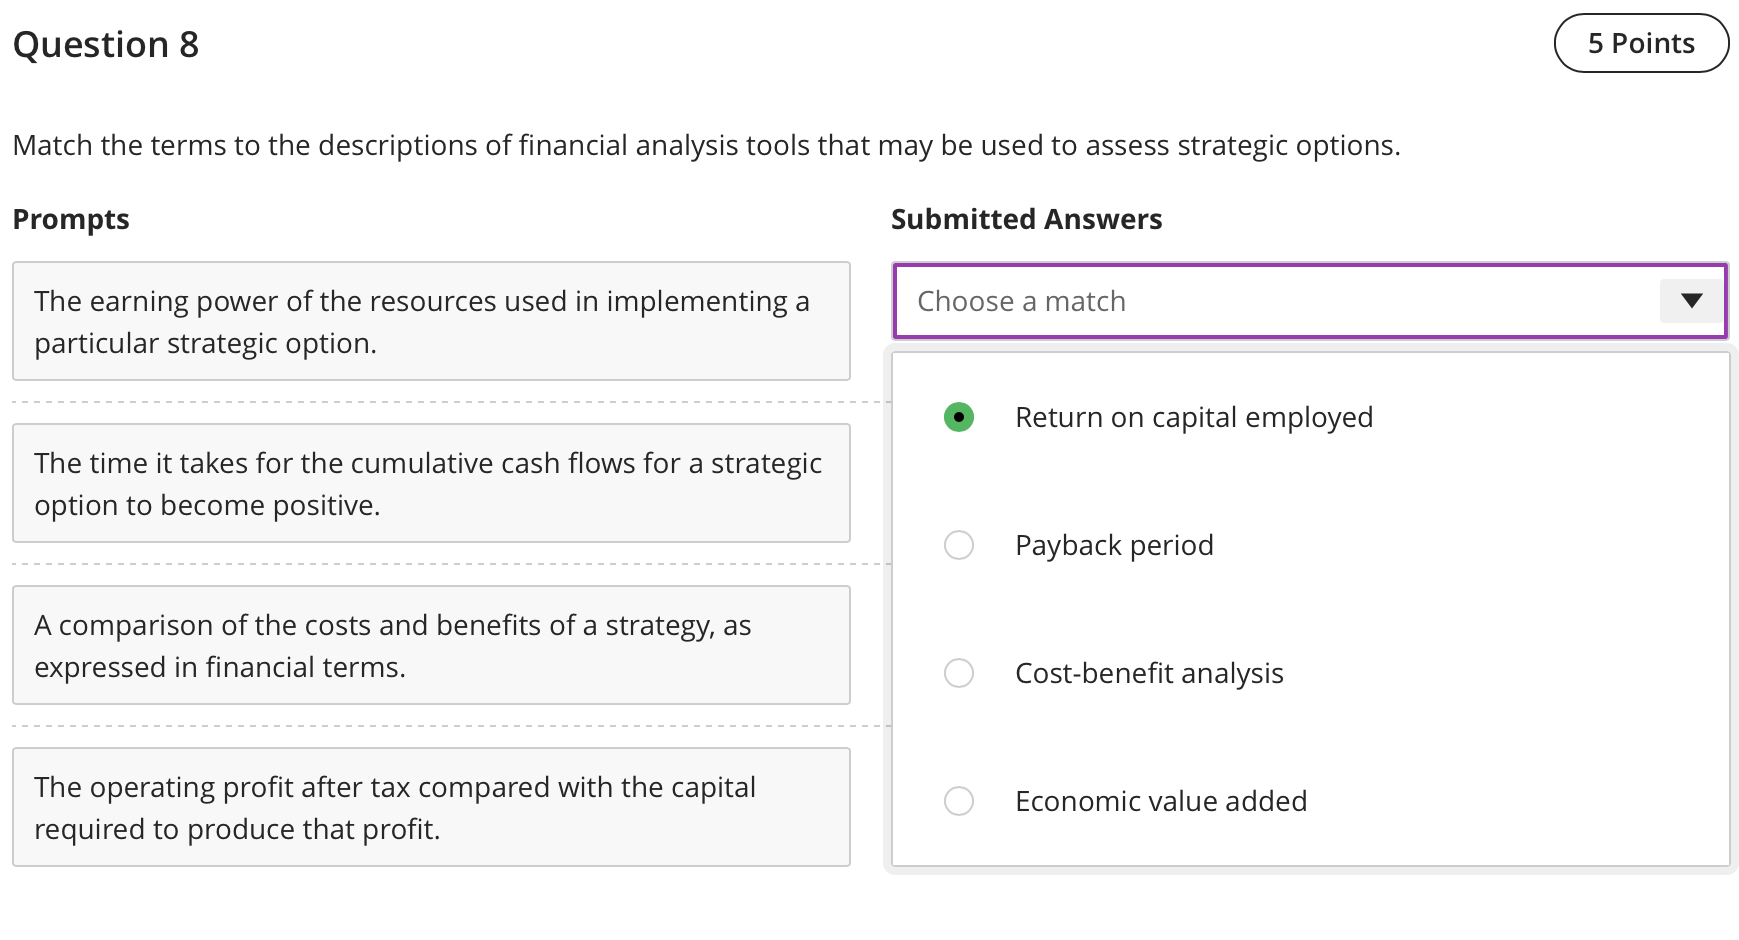Choose the Cost-benefit analysis radio circle
Image resolution: width=1739 pixels, height=940 pixels.
tap(959, 673)
